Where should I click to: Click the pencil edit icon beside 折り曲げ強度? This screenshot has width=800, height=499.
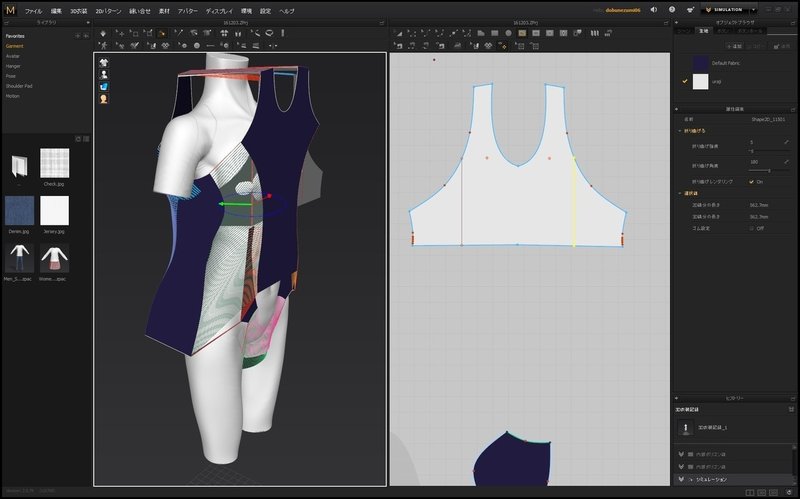(786, 142)
